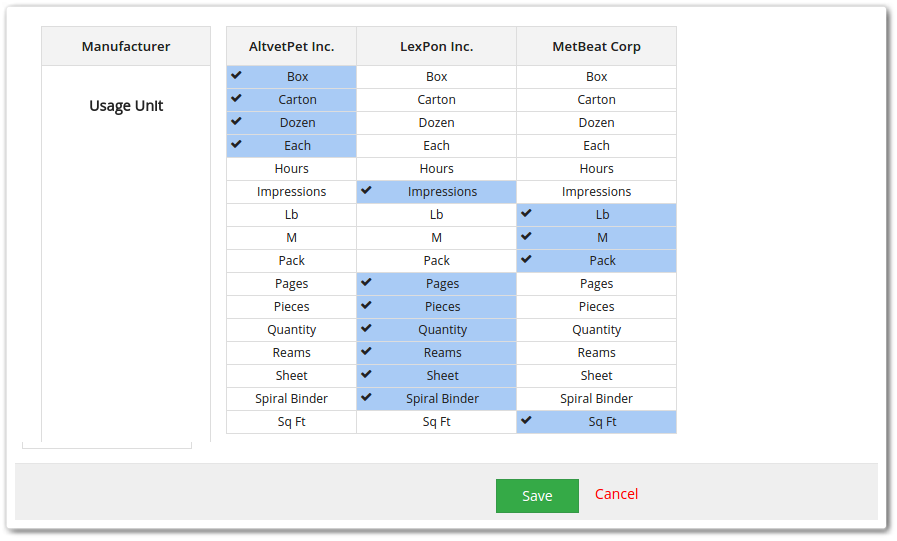Screen dimensions: 897x541
Task: Select Pieces under AltvetPet Inc.
Action: click(291, 307)
